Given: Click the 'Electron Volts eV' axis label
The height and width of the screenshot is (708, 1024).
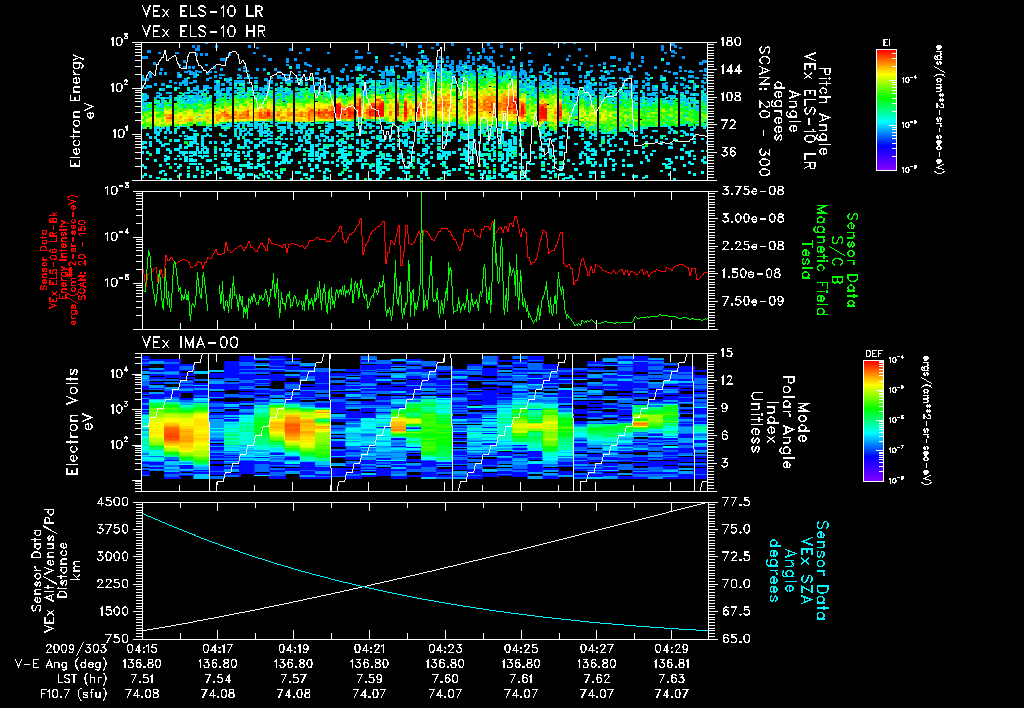Looking at the screenshot, I should 79,421.
